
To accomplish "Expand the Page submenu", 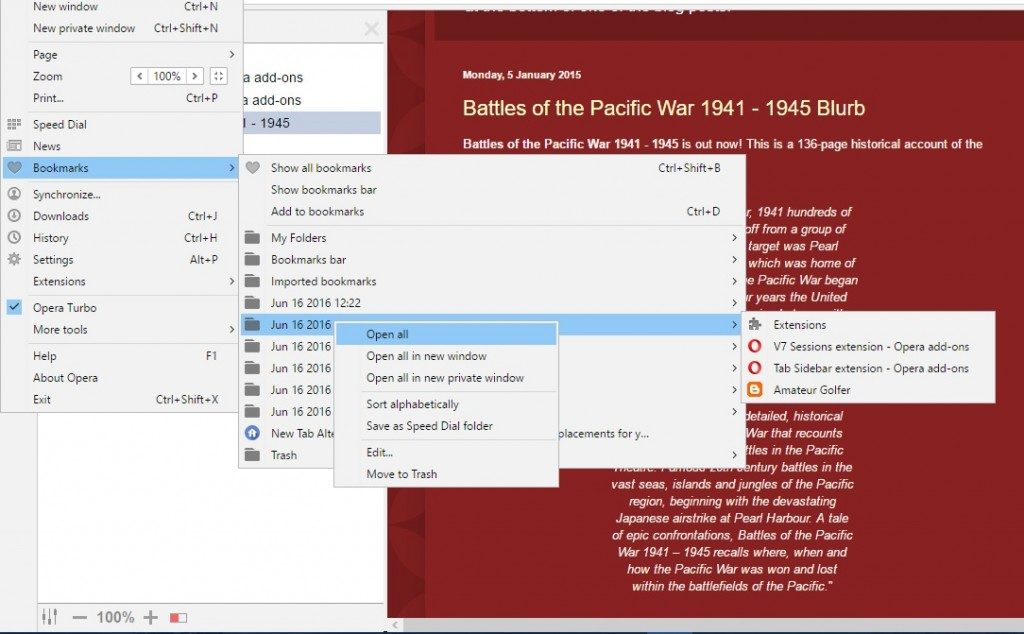I will click(x=232, y=54).
